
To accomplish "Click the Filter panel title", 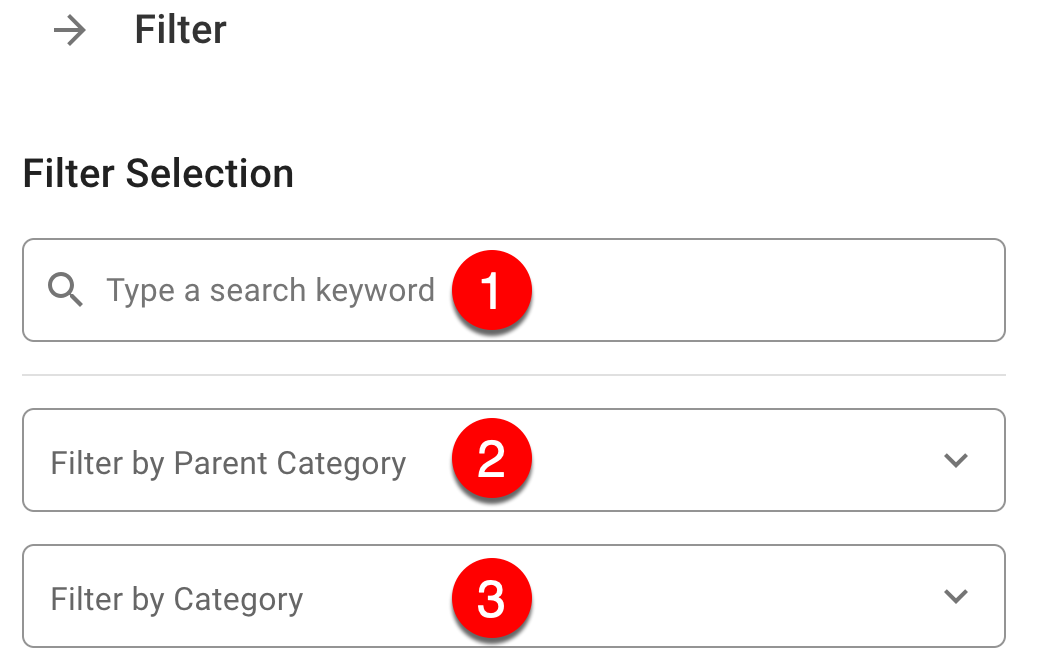I will click(x=180, y=31).
